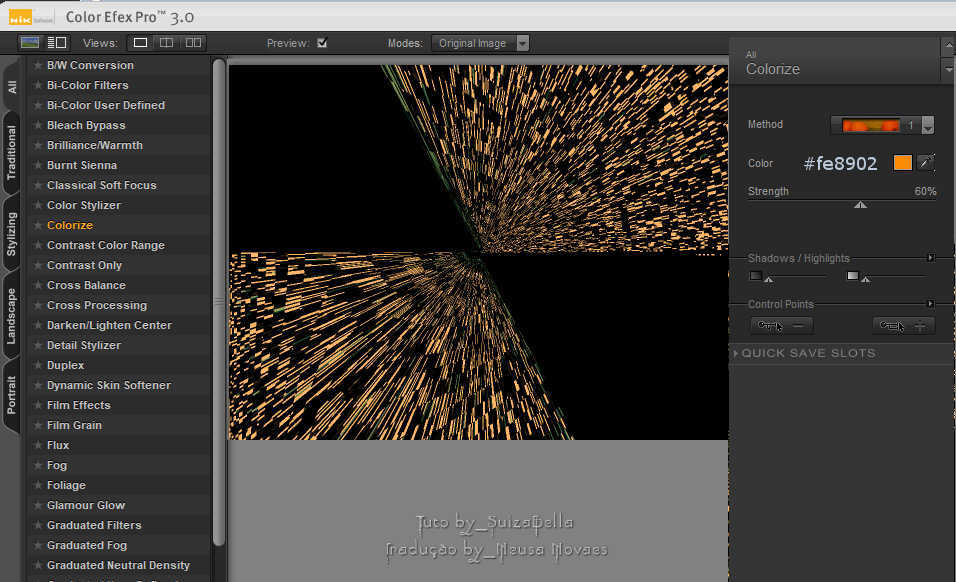Toggle favorite star for Bleach Bypass
This screenshot has height=582, width=956.
[38, 125]
